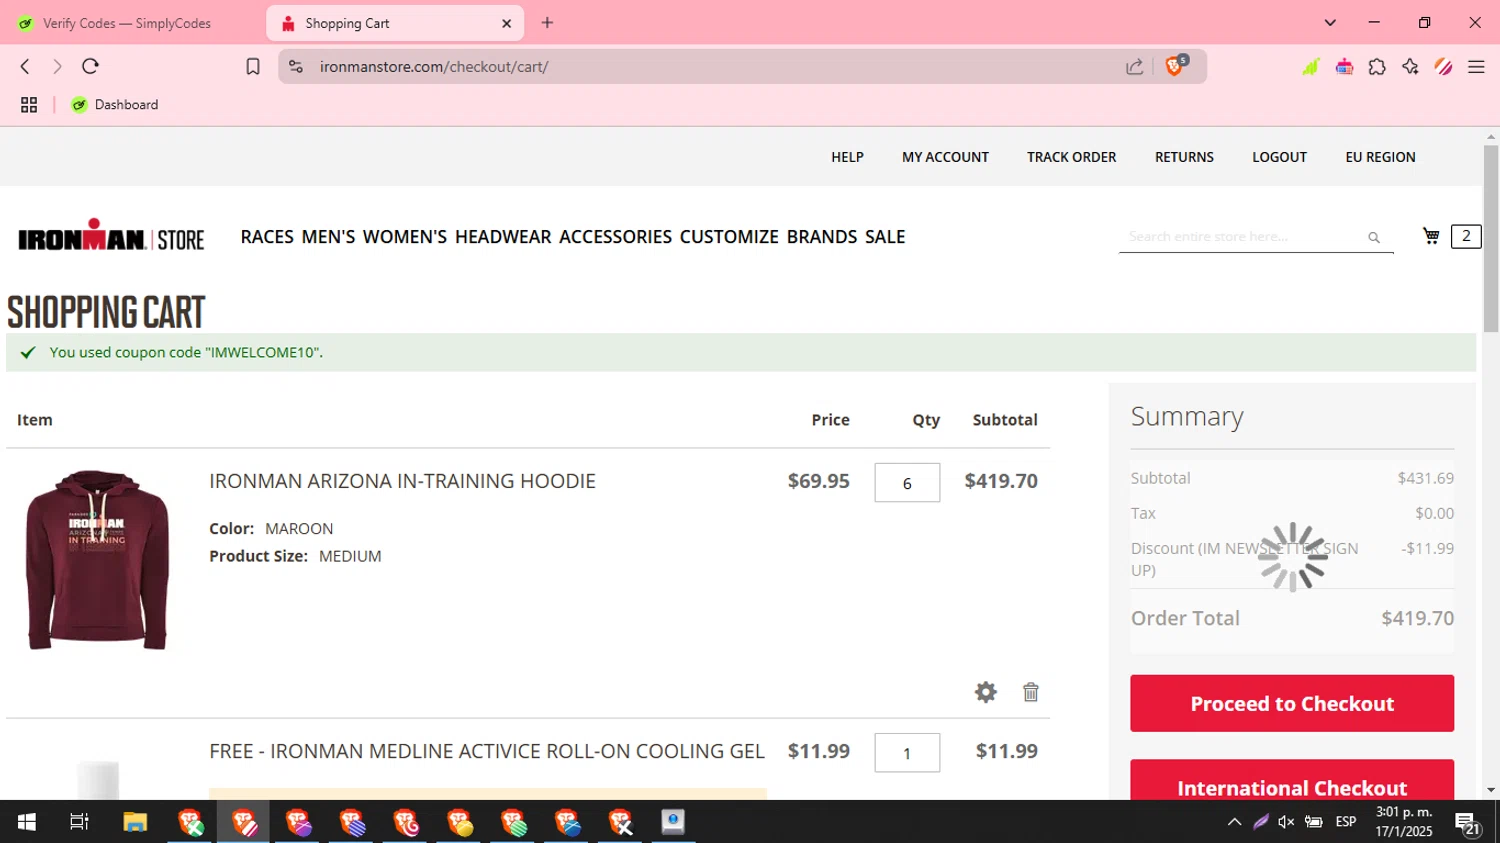Viewport: 1500px width, 843px height.
Task: Go forward with the browser forward arrow
Action: tap(57, 67)
